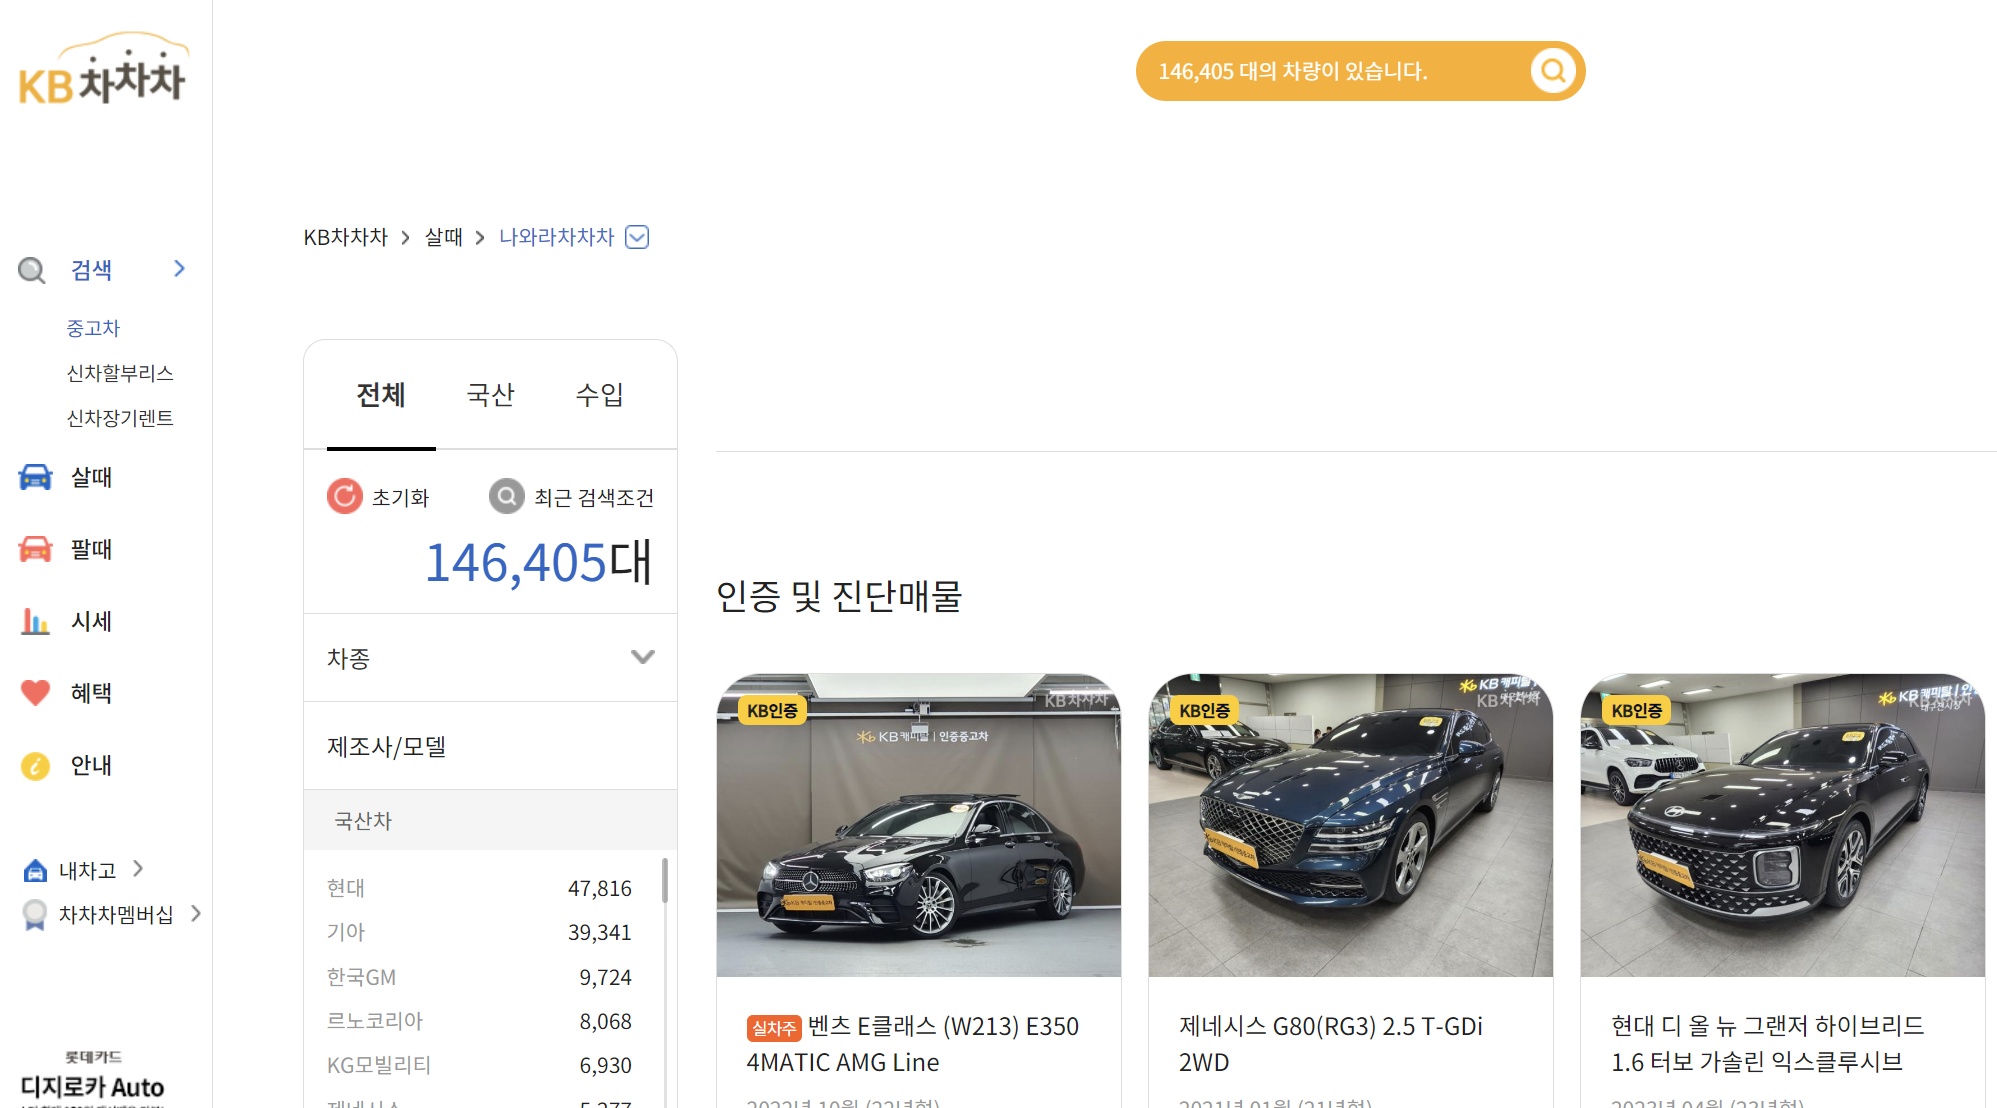Open the Genesis G80 car photo

pos(1351,825)
